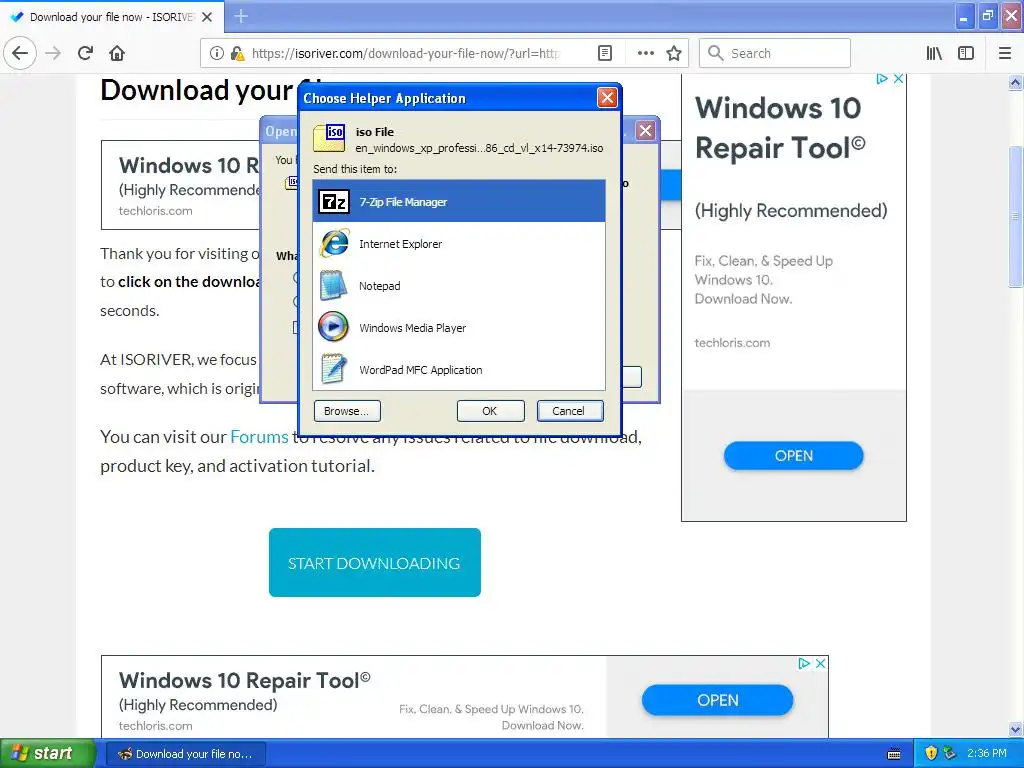Viewport: 1024px width, 768px height.
Task: Toggle reader view icon in address bar
Action: [x=605, y=53]
